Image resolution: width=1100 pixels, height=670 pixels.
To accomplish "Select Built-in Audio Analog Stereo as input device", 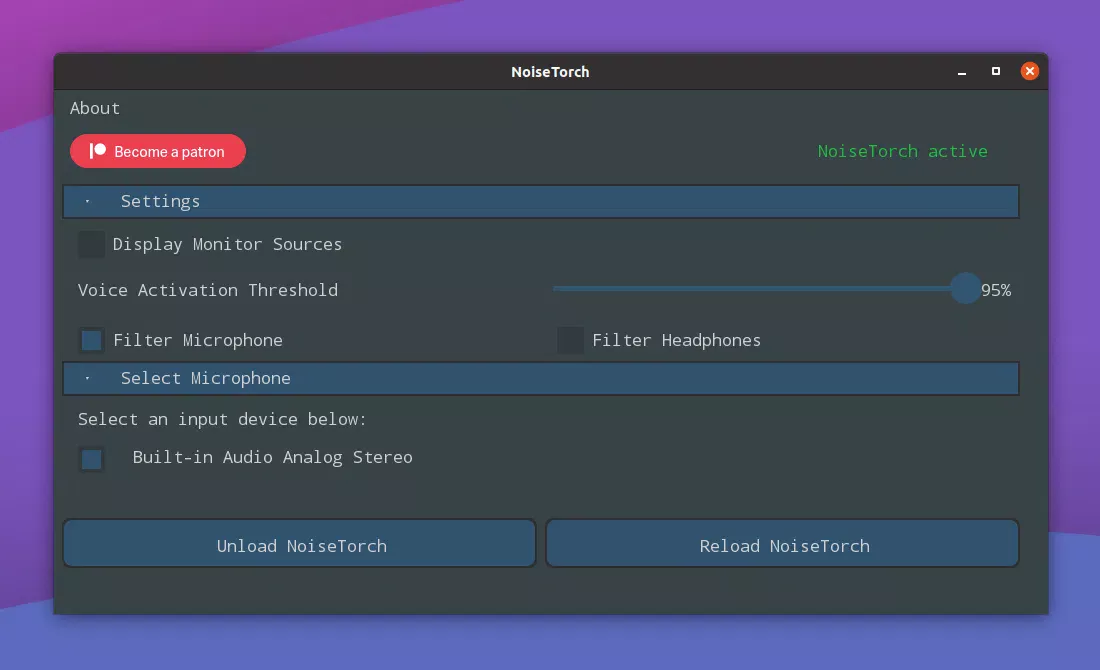I will click(91, 459).
